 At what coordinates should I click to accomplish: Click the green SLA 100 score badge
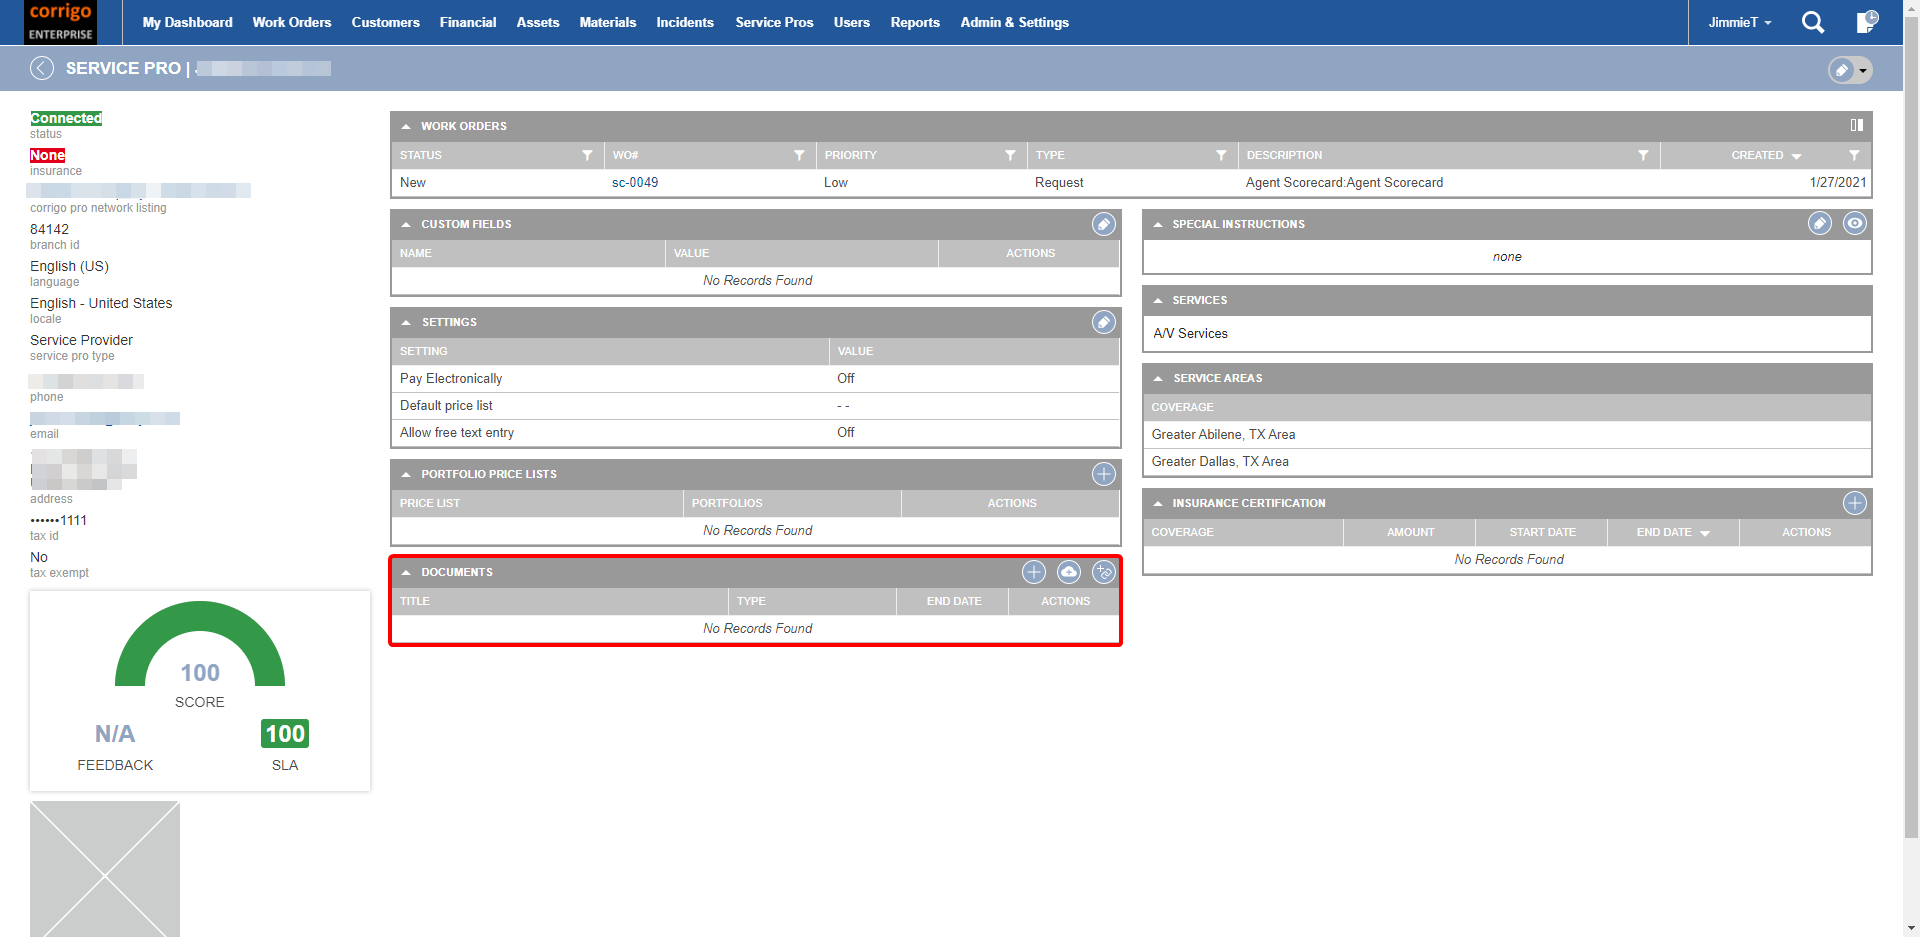click(x=285, y=734)
